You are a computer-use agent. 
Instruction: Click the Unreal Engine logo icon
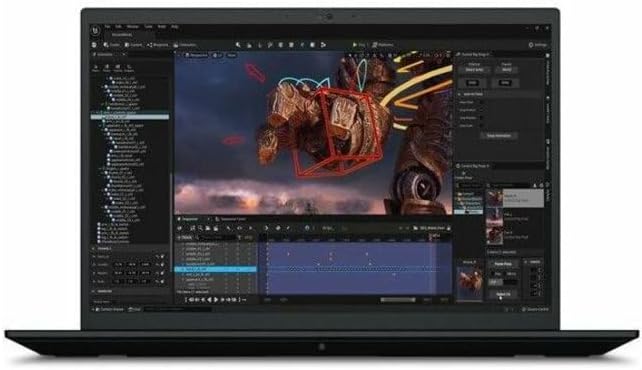coord(95,31)
